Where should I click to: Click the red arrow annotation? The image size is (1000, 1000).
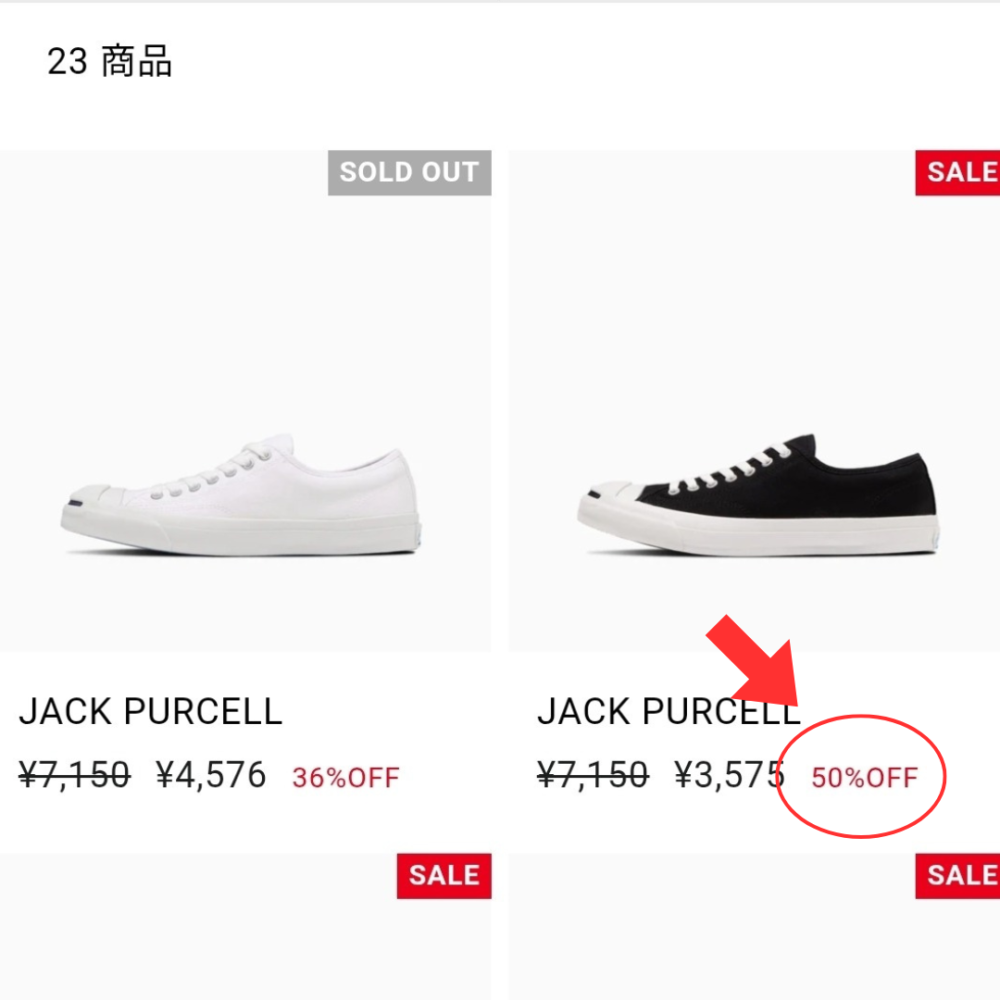click(x=750, y=662)
